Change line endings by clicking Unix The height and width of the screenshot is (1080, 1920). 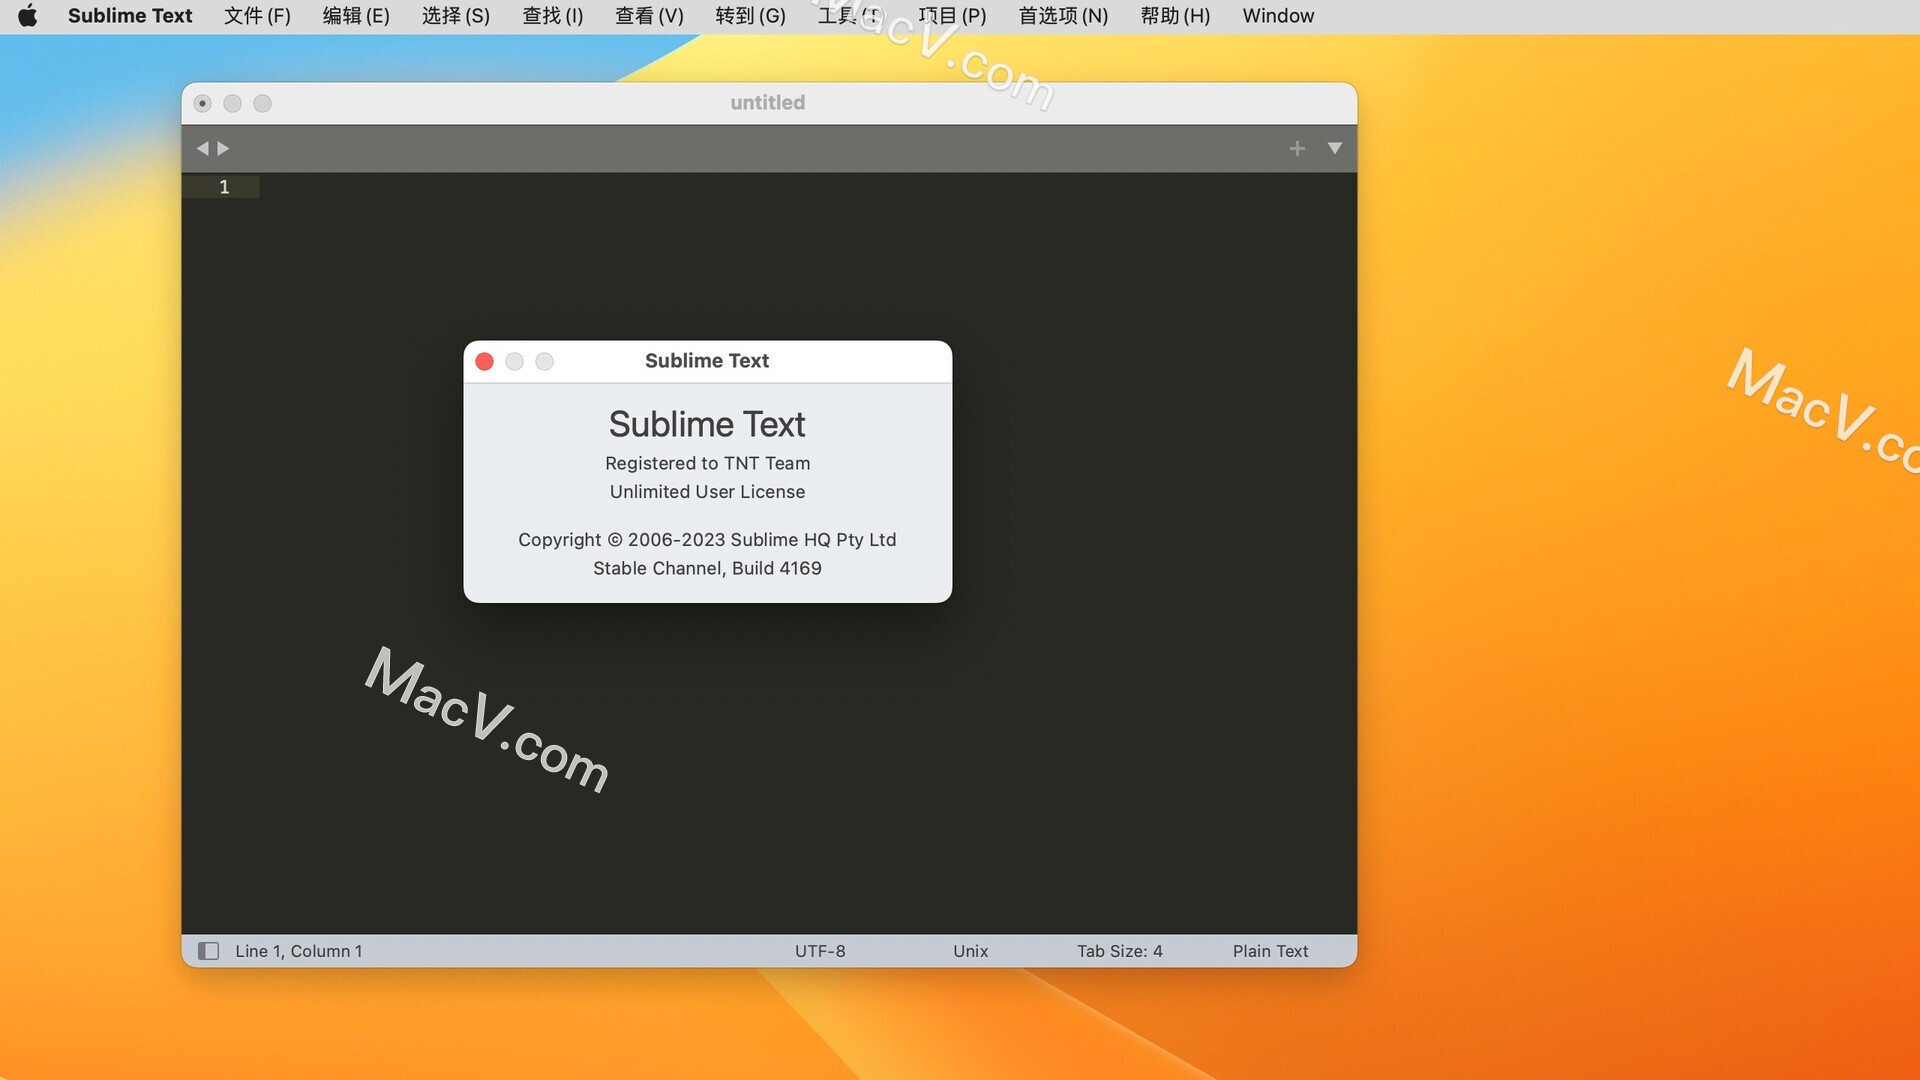pyautogui.click(x=970, y=951)
